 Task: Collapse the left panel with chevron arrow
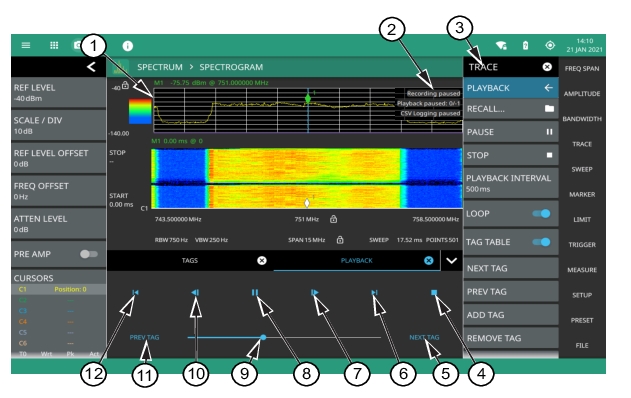pyautogui.click(x=91, y=67)
